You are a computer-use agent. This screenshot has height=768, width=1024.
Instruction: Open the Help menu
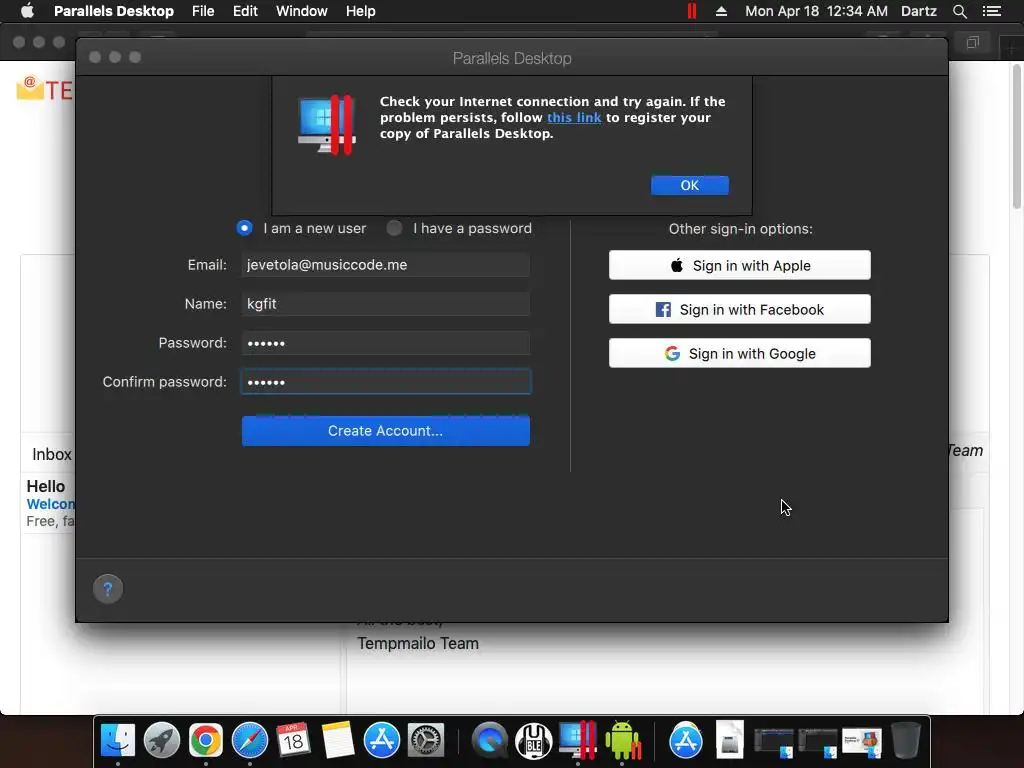click(360, 11)
